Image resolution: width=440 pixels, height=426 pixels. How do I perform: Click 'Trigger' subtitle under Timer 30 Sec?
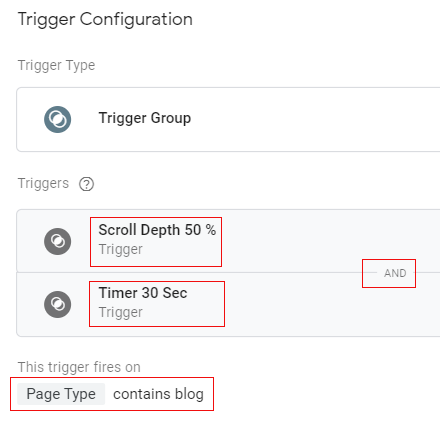121,312
